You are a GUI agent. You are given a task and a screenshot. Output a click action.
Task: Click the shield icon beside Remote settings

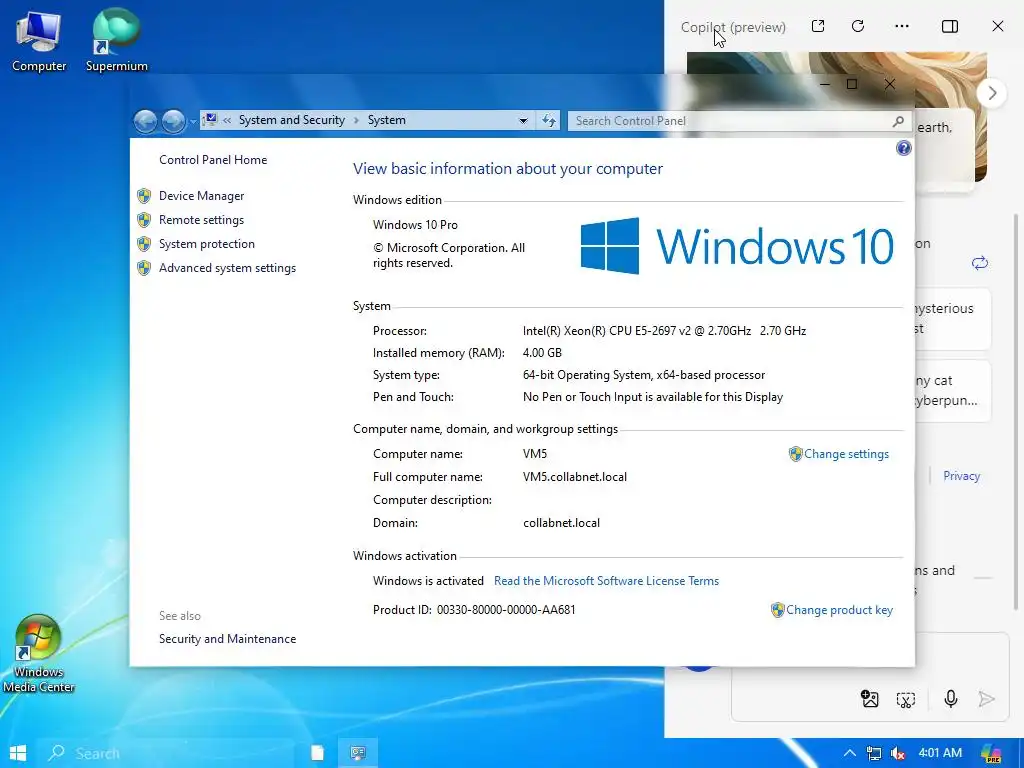[x=144, y=220]
